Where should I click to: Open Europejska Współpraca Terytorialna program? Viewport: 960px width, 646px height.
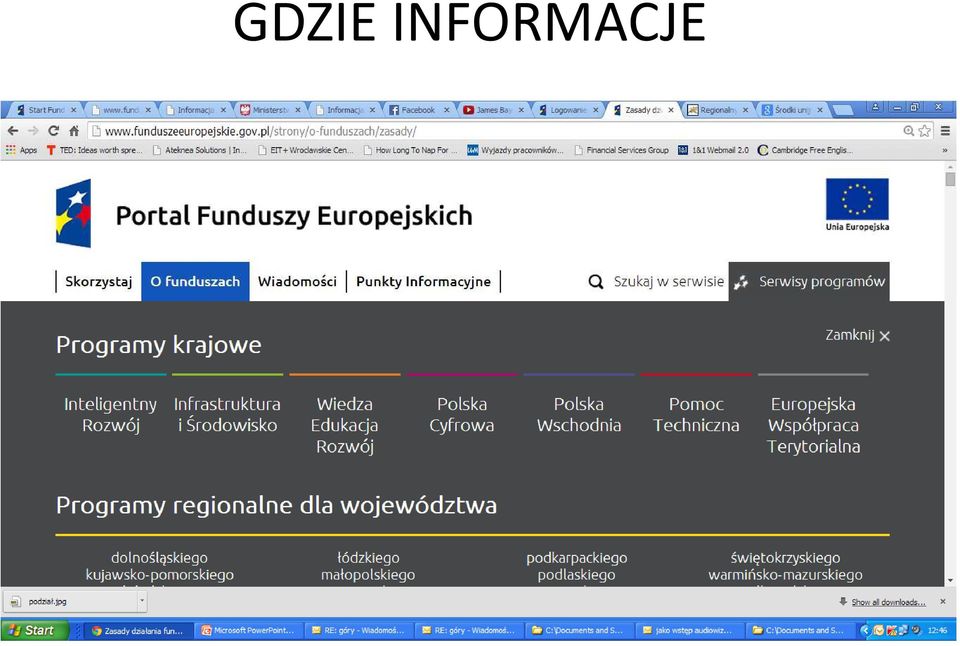pos(813,426)
